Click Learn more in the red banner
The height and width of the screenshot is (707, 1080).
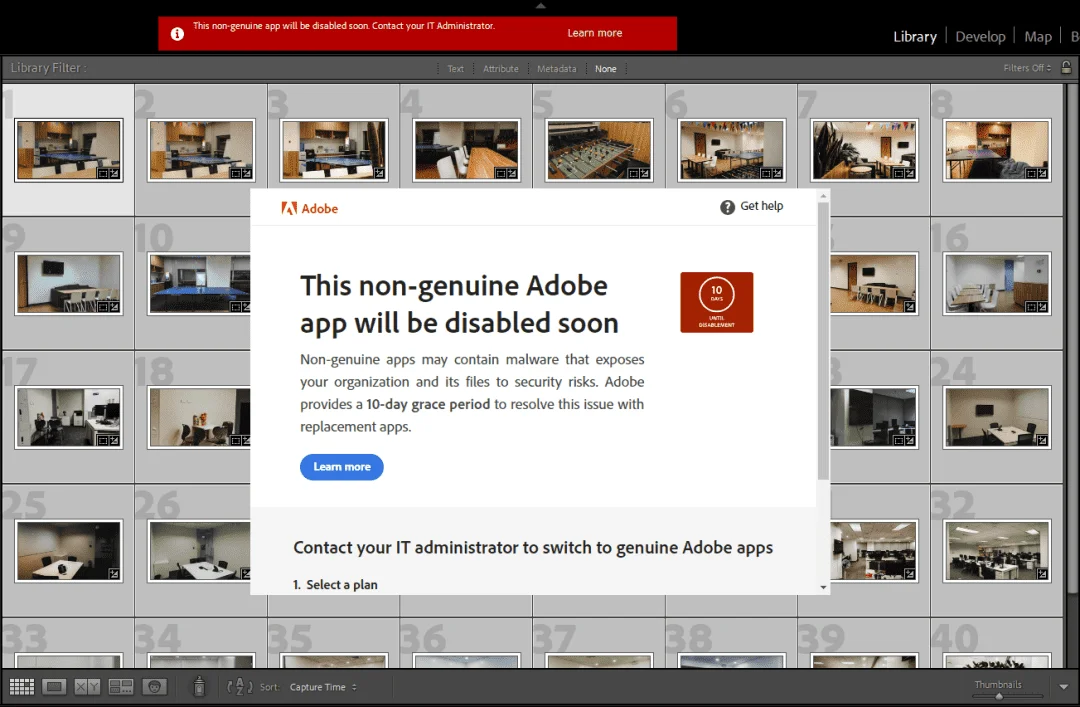click(x=594, y=33)
